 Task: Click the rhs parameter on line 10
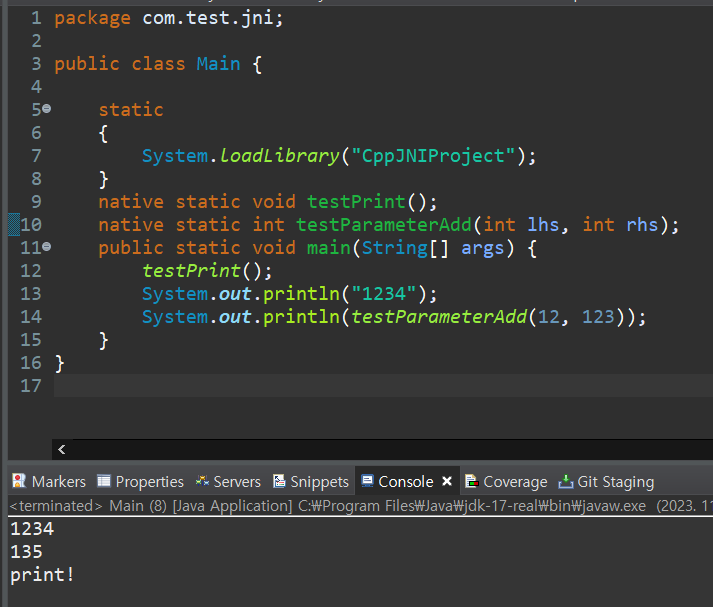click(x=642, y=225)
